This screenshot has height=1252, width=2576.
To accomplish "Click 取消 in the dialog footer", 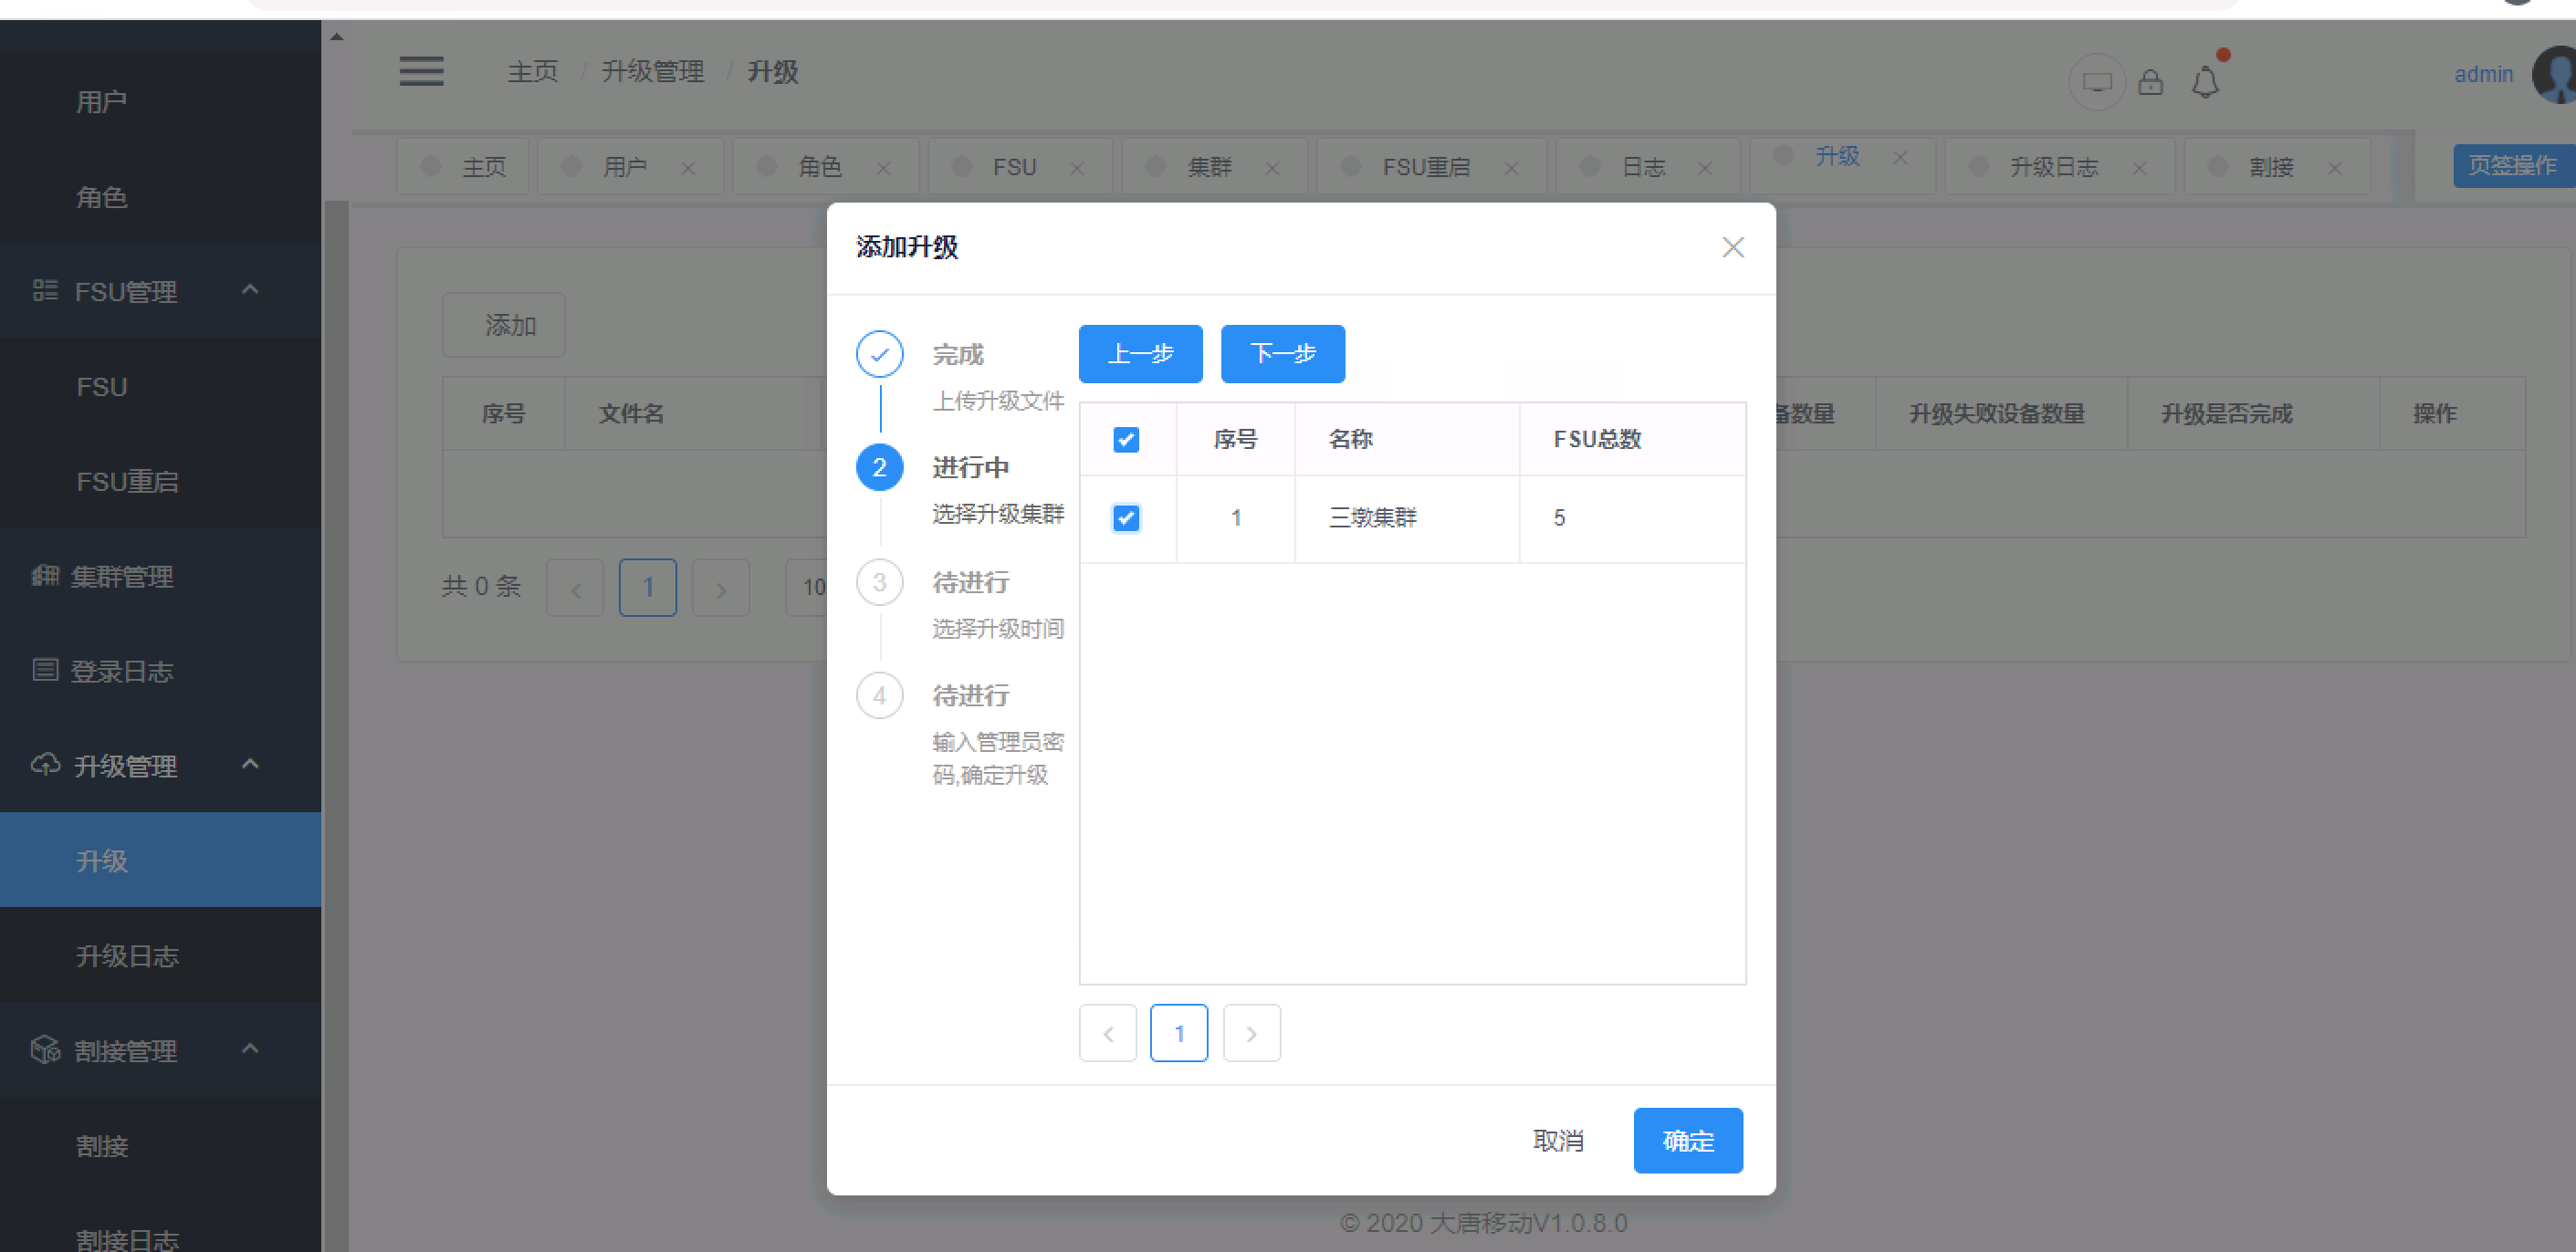I will tap(1558, 1141).
